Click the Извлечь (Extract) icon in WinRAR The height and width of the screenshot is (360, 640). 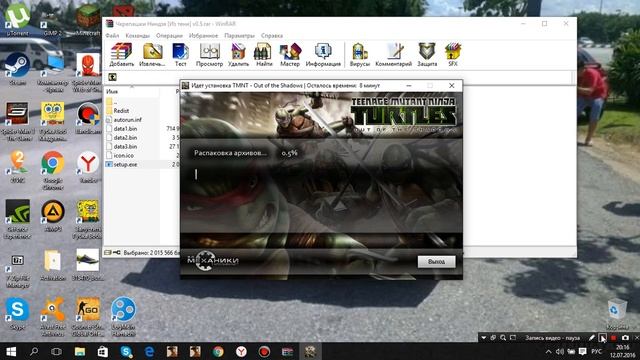pyautogui.click(x=152, y=55)
